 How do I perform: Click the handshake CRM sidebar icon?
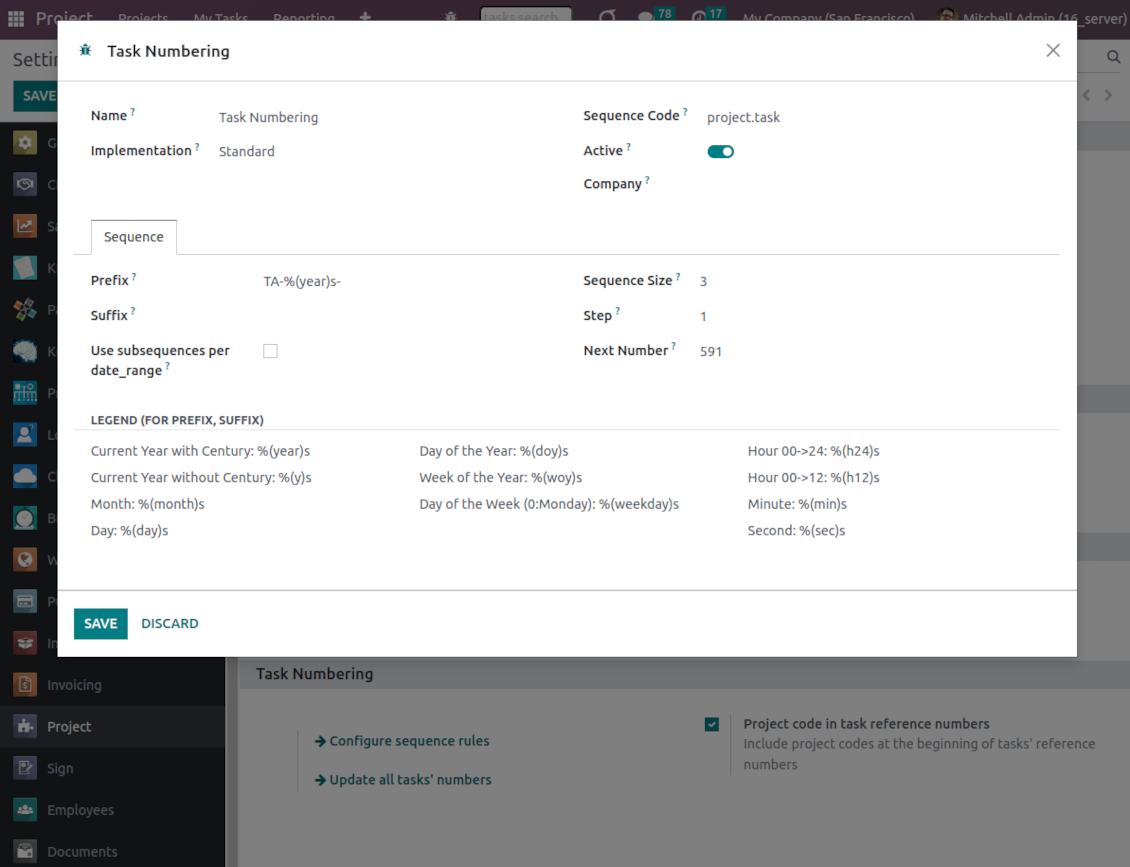(25, 184)
